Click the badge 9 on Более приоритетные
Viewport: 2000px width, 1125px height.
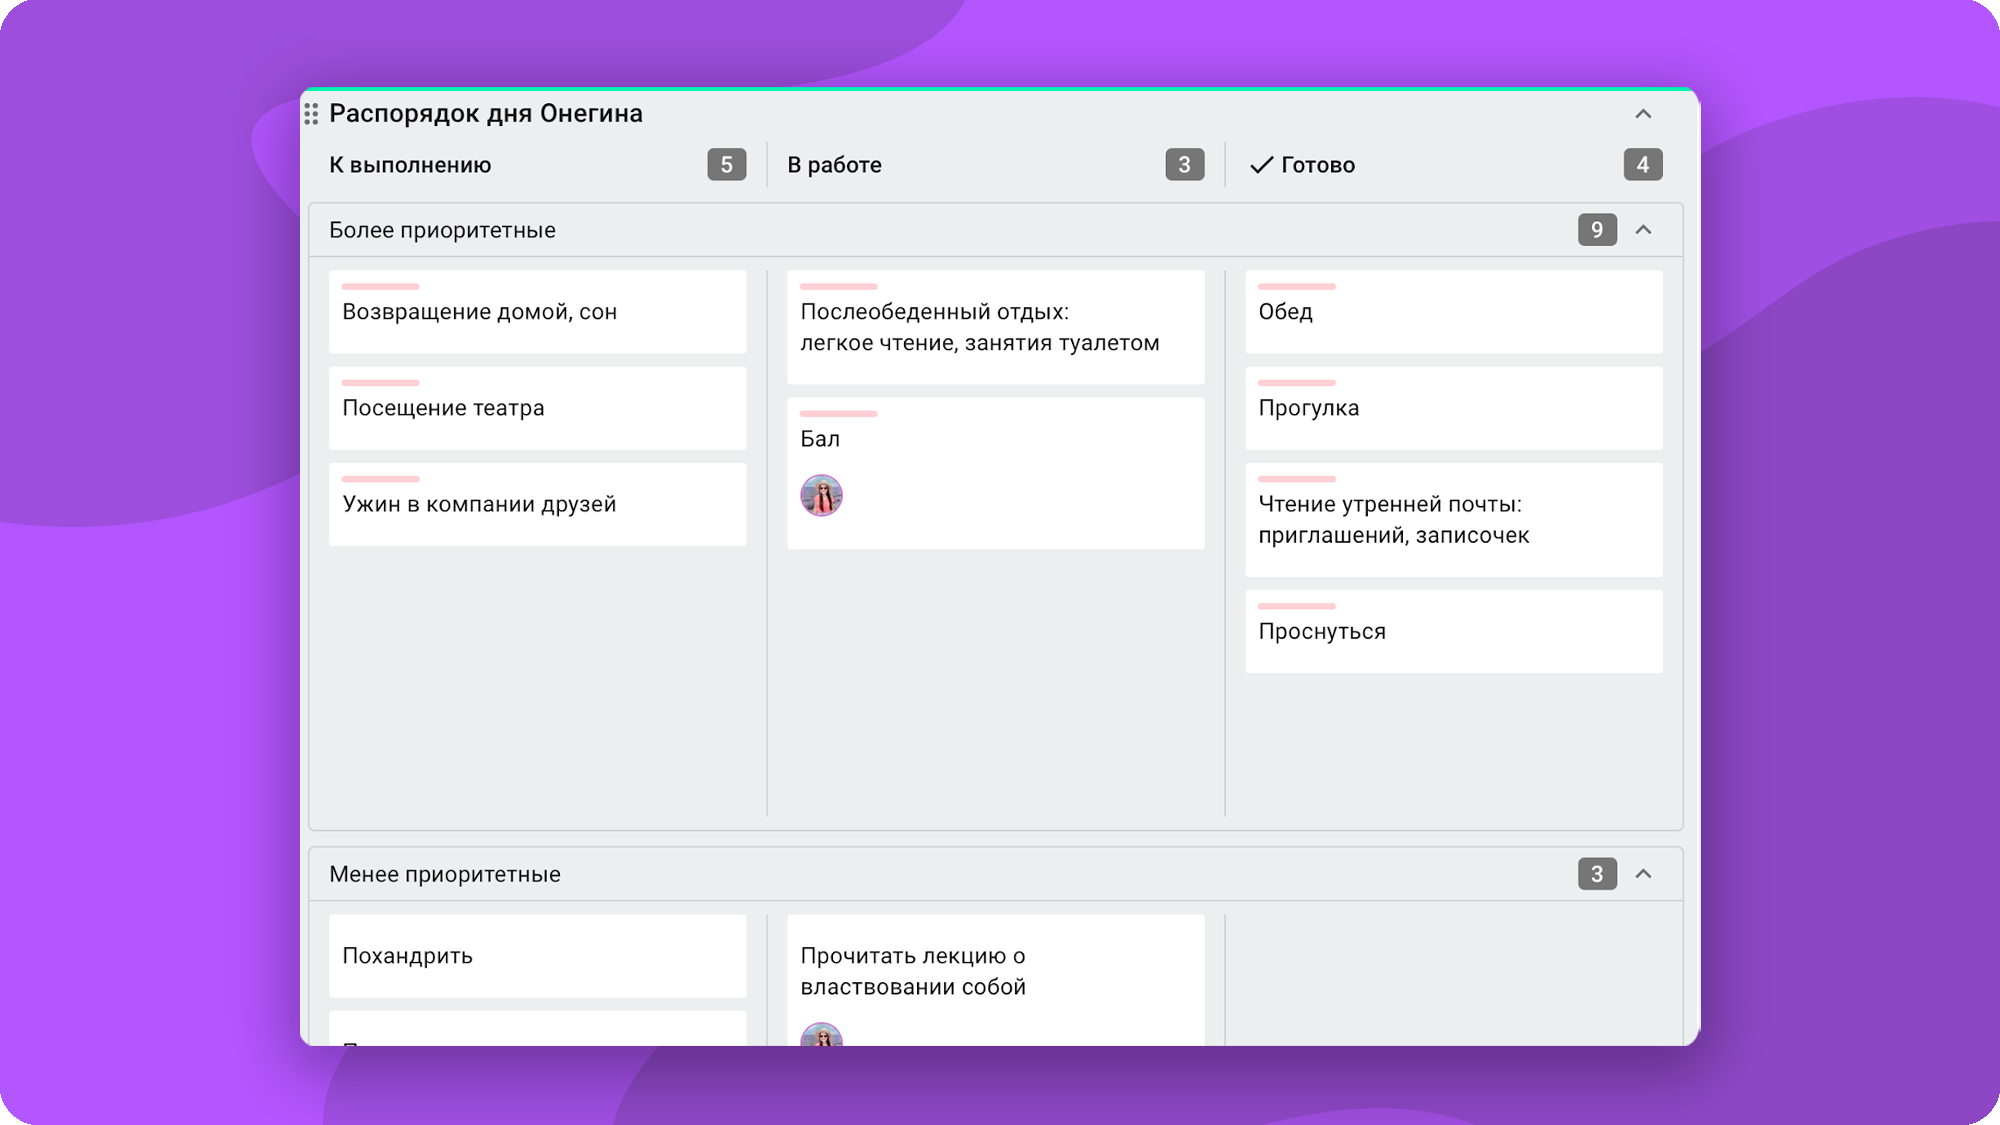(x=1597, y=230)
